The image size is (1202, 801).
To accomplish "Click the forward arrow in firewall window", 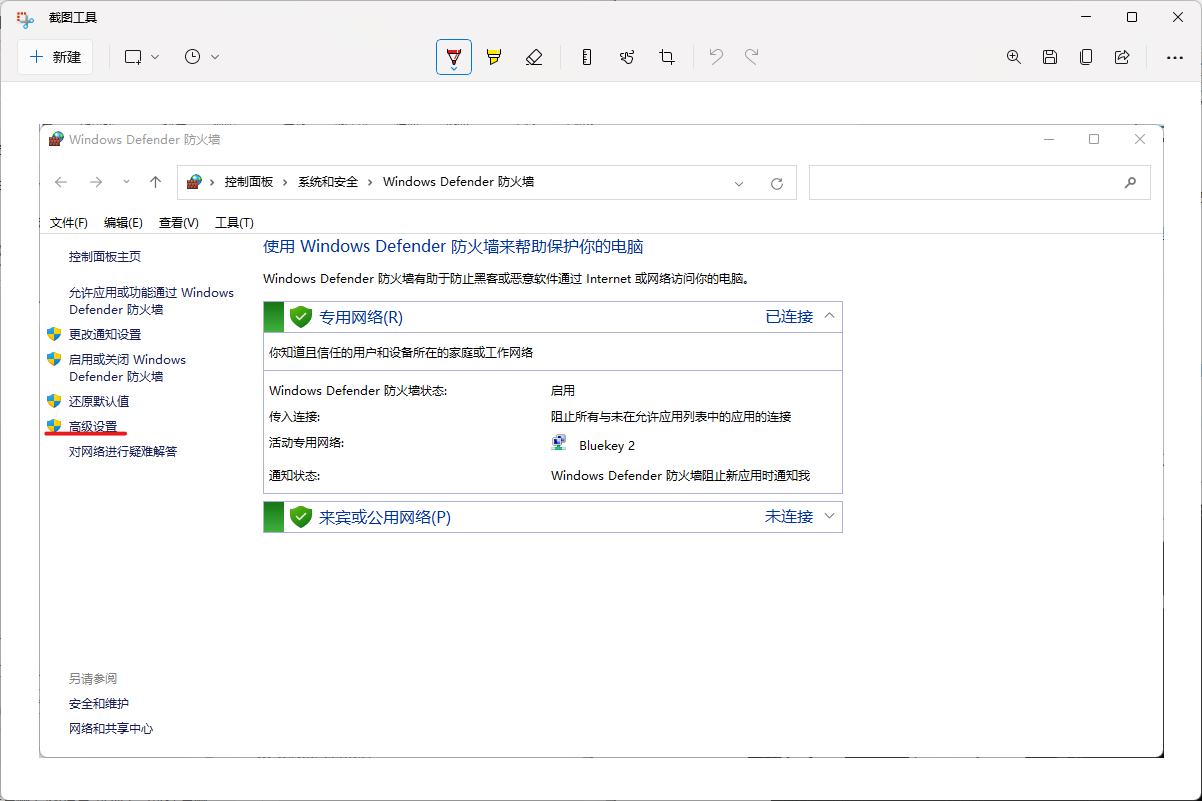I will [x=96, y=182].
